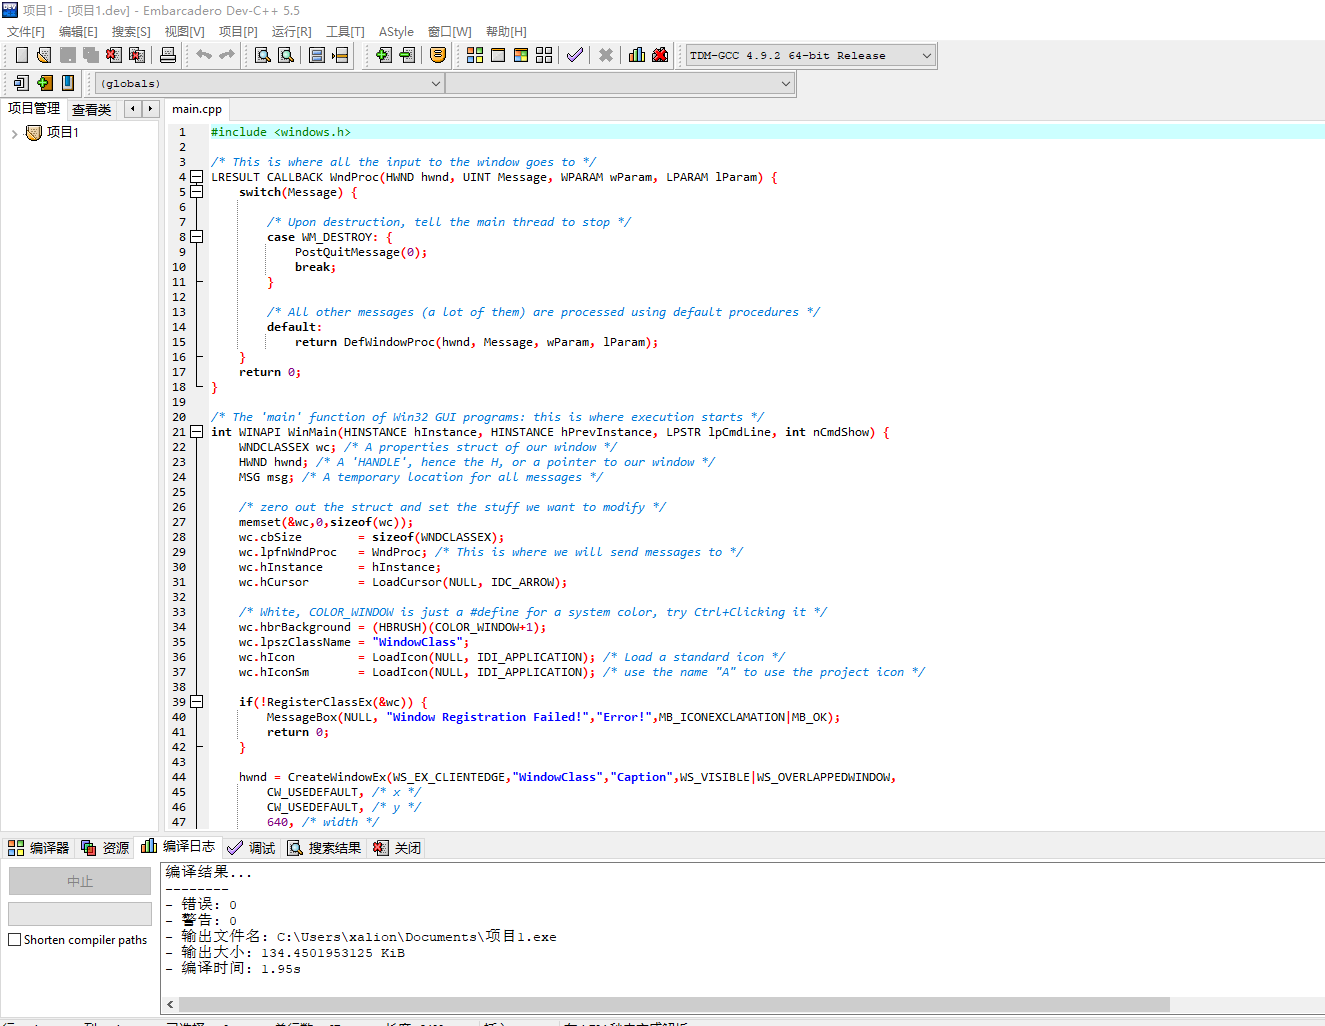Click the Save All icon
The image size is (1325, 1026).
click(x=91, y=55)
